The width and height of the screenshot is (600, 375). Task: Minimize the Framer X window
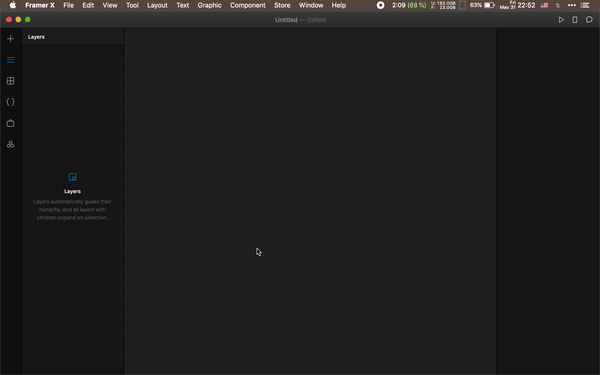click(18, 20)
